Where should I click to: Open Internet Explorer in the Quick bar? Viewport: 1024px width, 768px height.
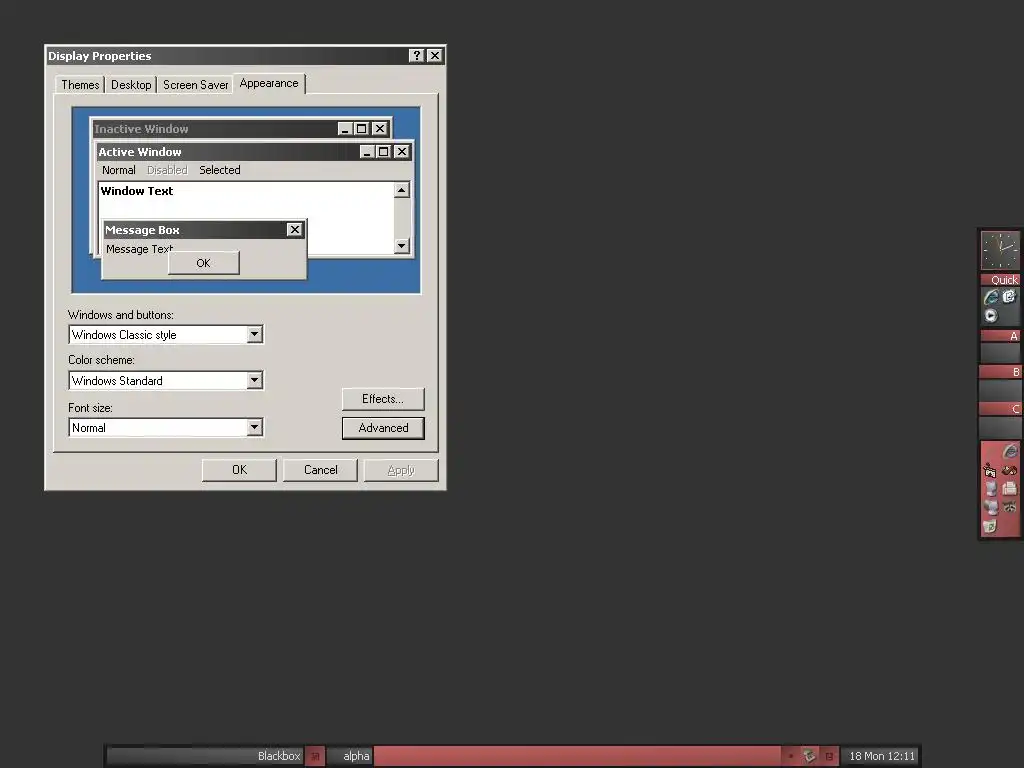[991, 297]
